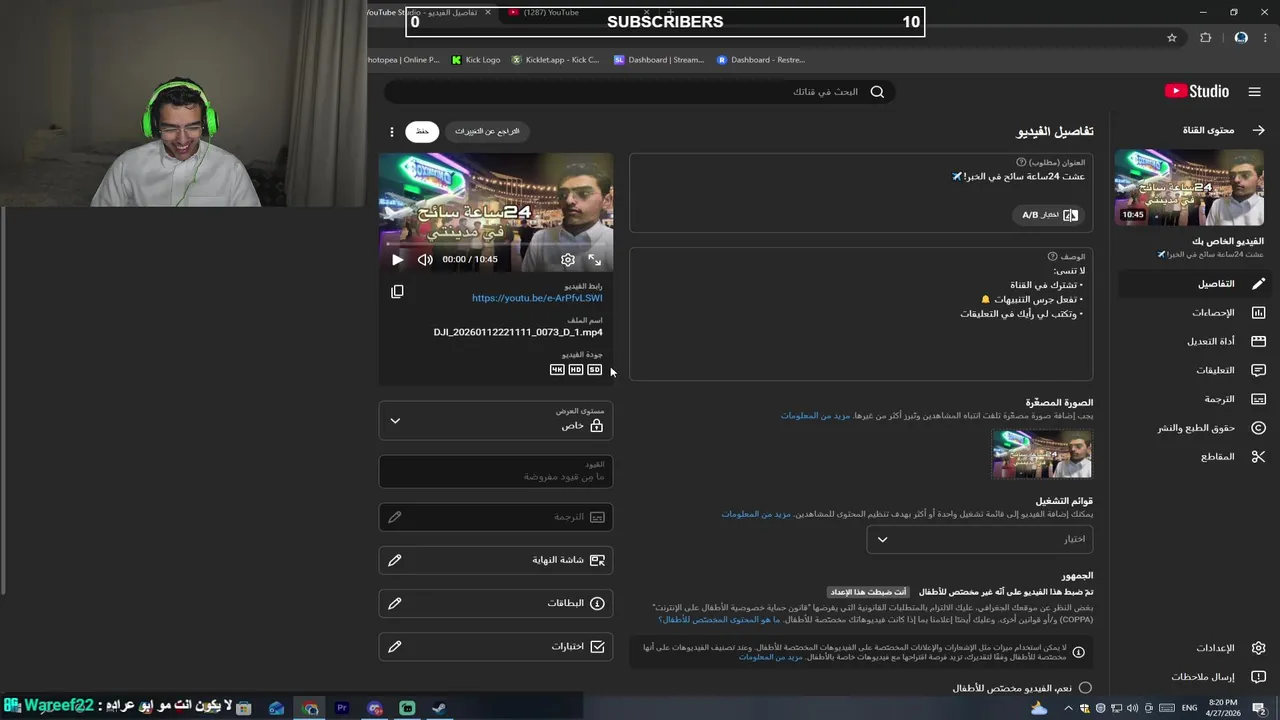The image size is (1280, 720).
Task: Open the Comments tab (التعليقات)
Action: pyautogui.click(x=1193, y=370)
